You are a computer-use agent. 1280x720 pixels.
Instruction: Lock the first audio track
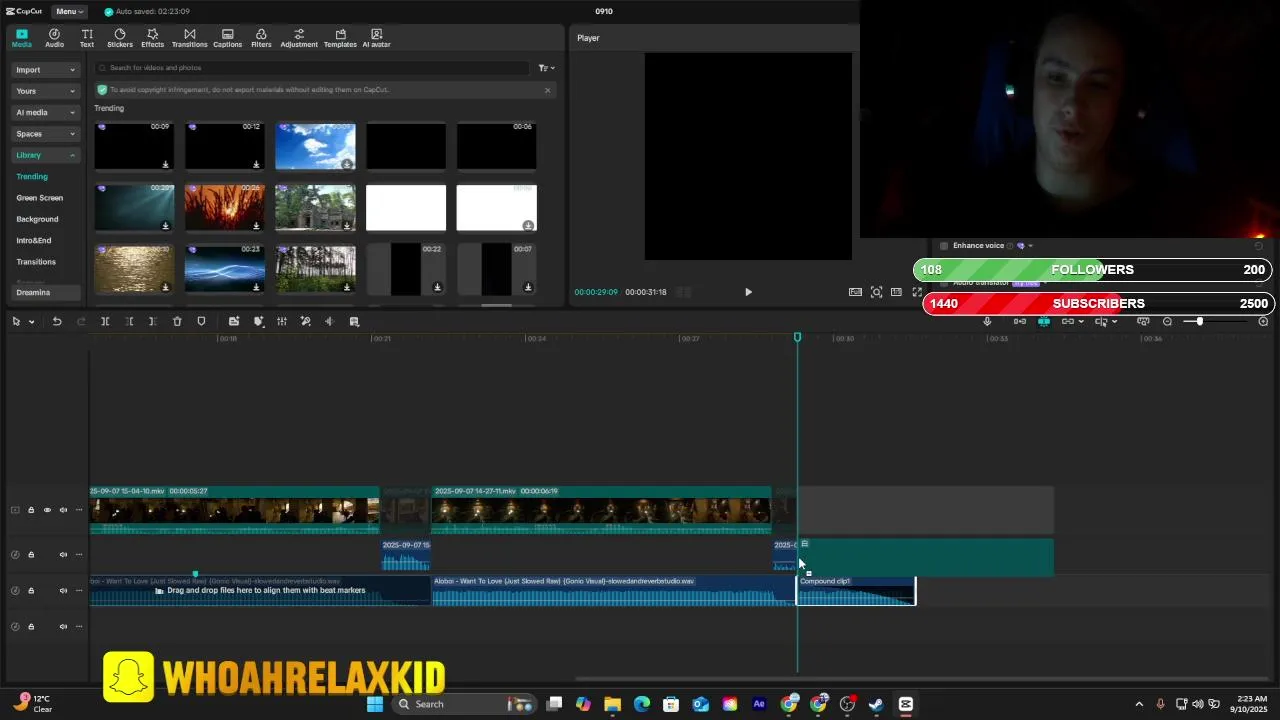(x=31, y=554)
